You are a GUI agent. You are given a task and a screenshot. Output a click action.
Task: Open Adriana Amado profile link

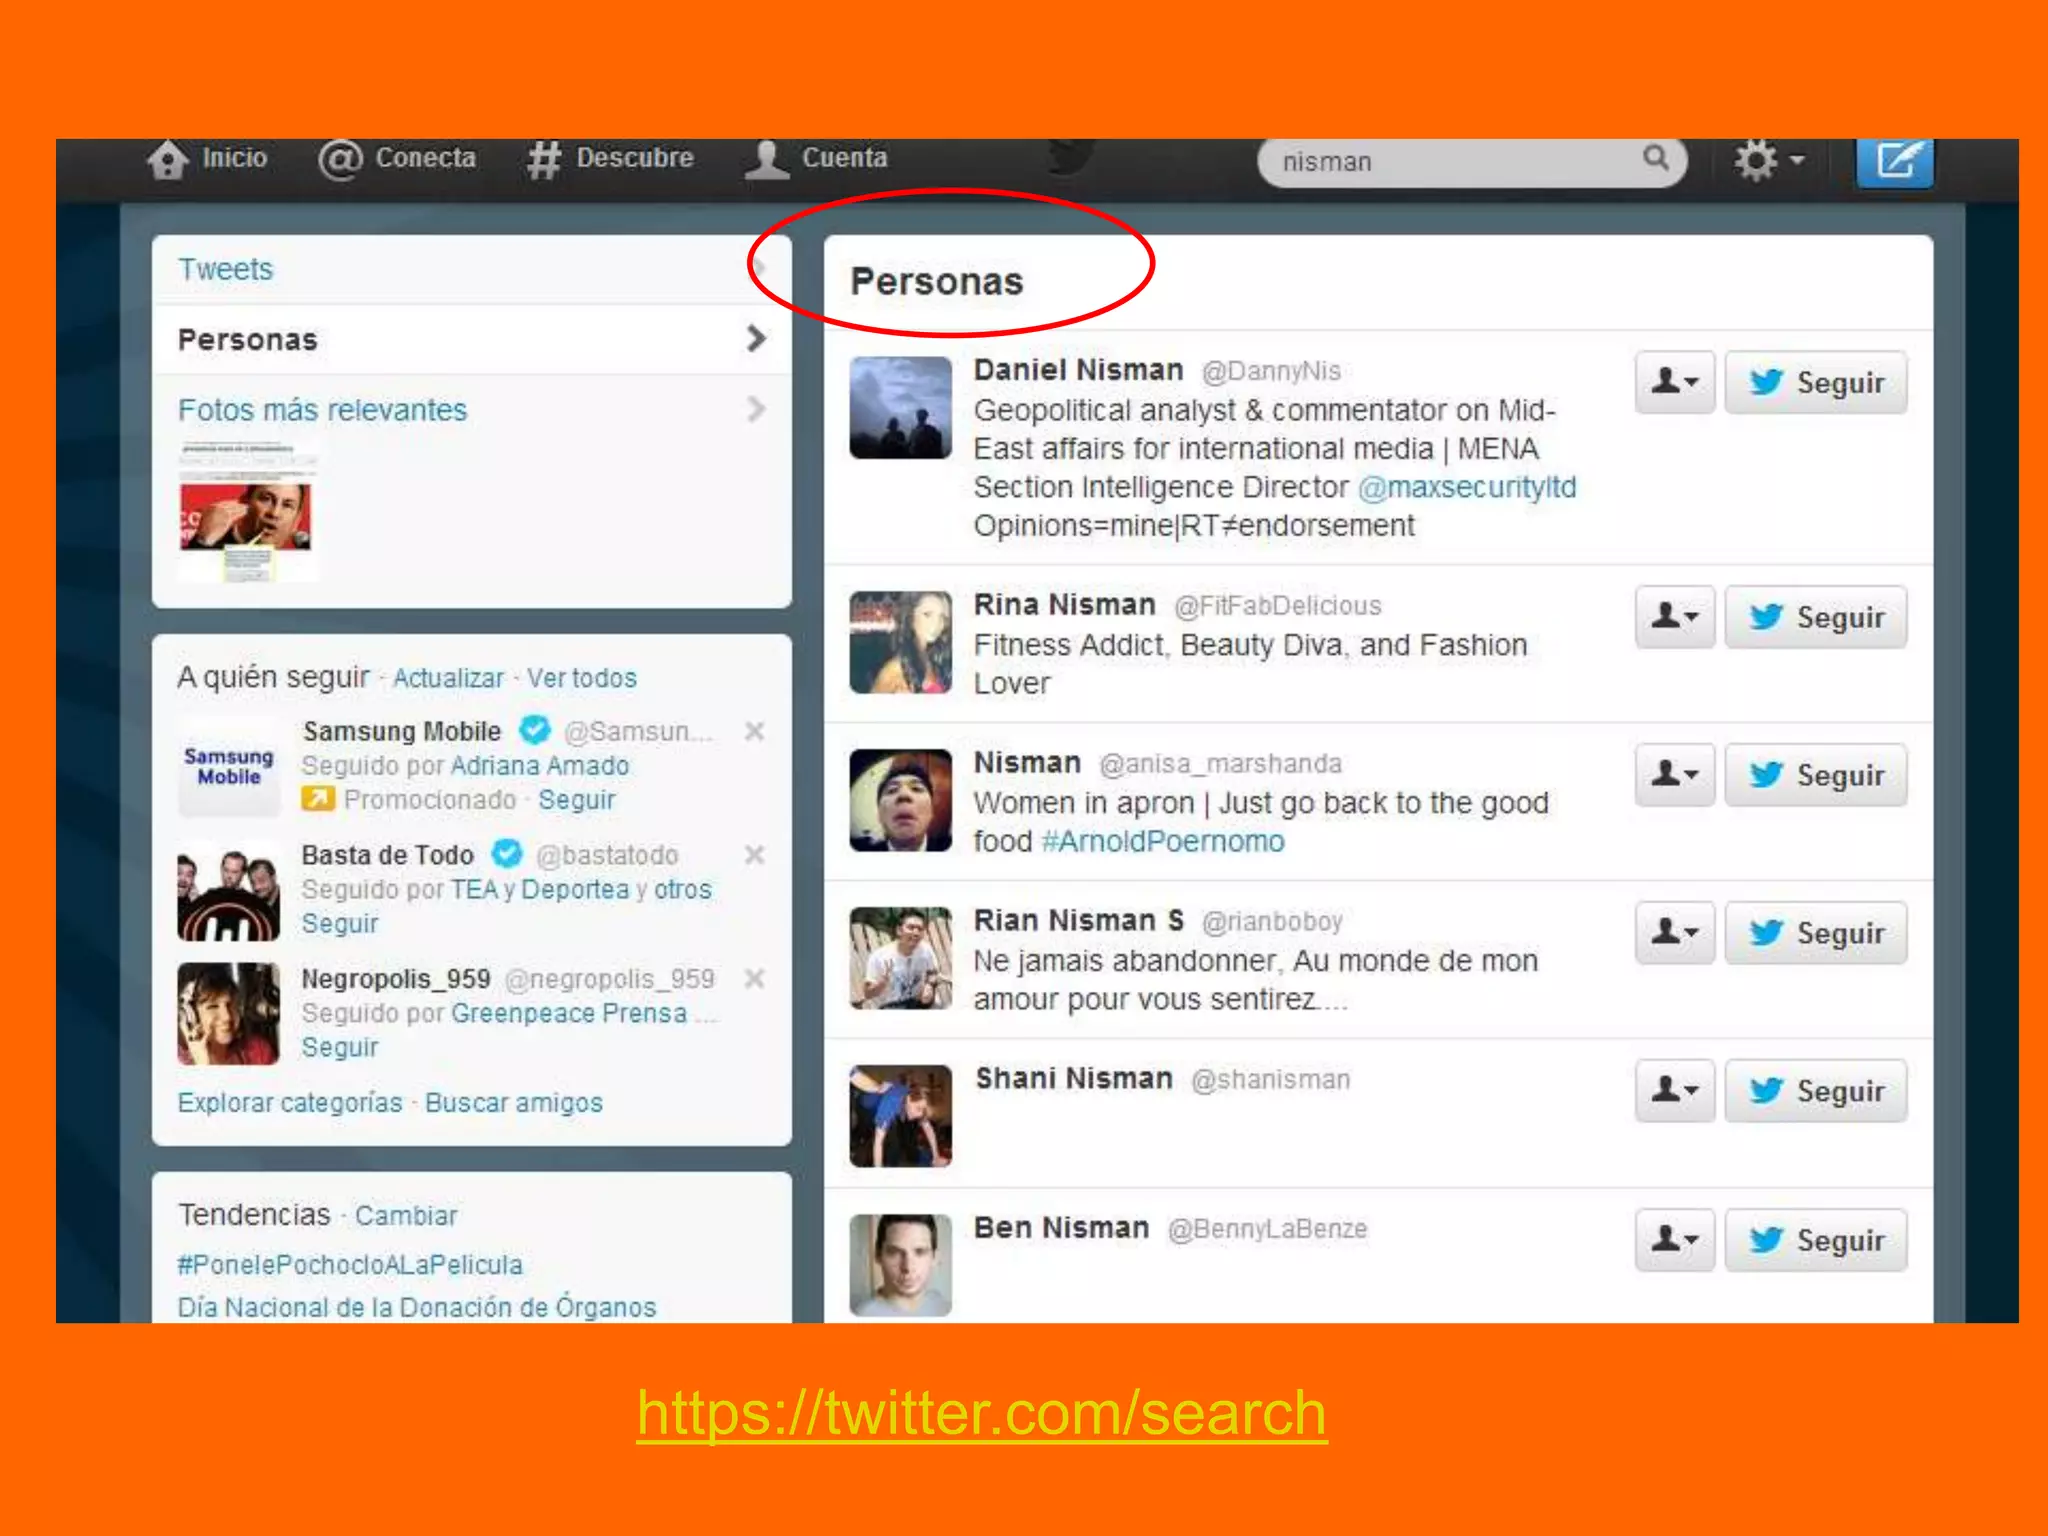pyautogui.click(x=540, y=766)
